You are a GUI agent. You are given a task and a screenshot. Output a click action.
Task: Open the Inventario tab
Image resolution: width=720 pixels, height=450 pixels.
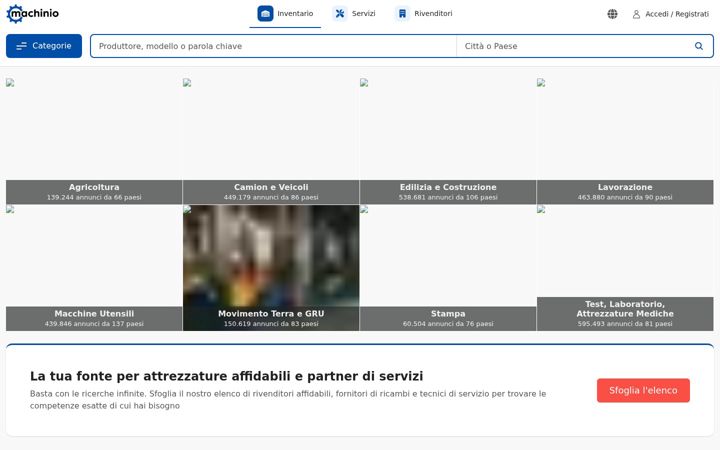point(285,14)
